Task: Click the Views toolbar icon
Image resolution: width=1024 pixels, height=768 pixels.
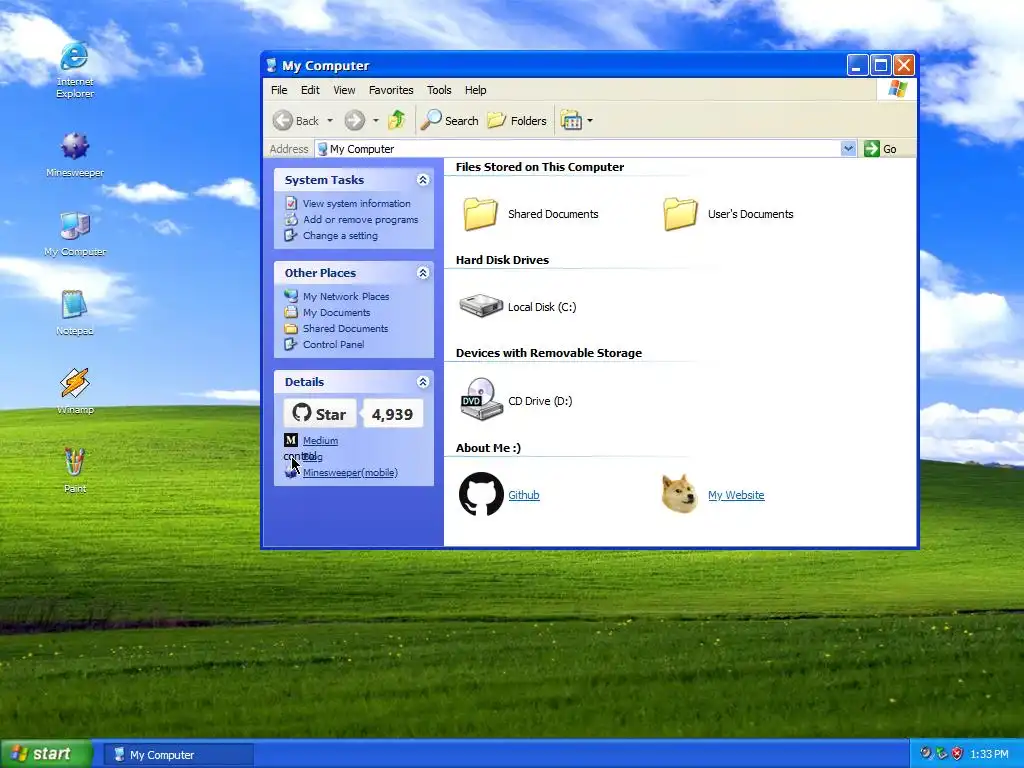Action: [571, 120]
